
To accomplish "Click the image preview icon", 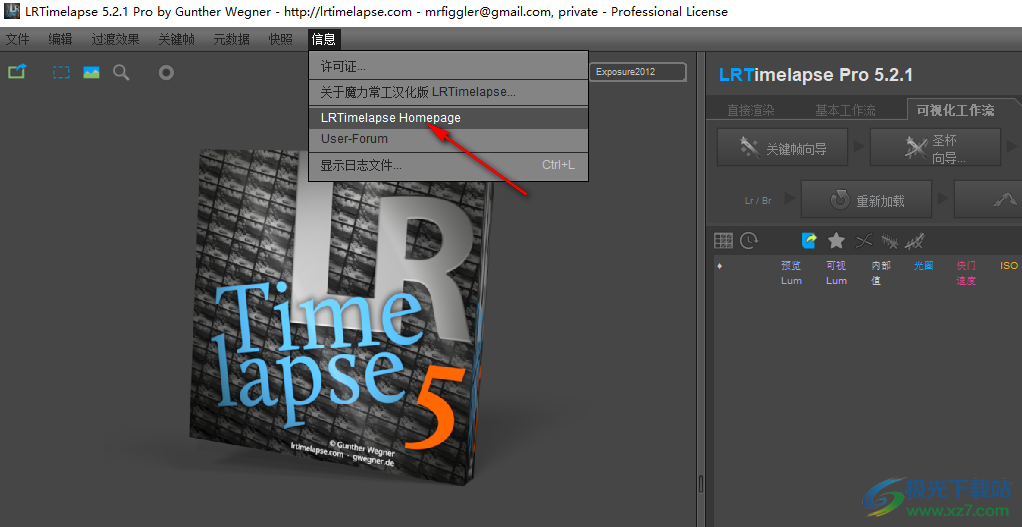I will point(91,72).
